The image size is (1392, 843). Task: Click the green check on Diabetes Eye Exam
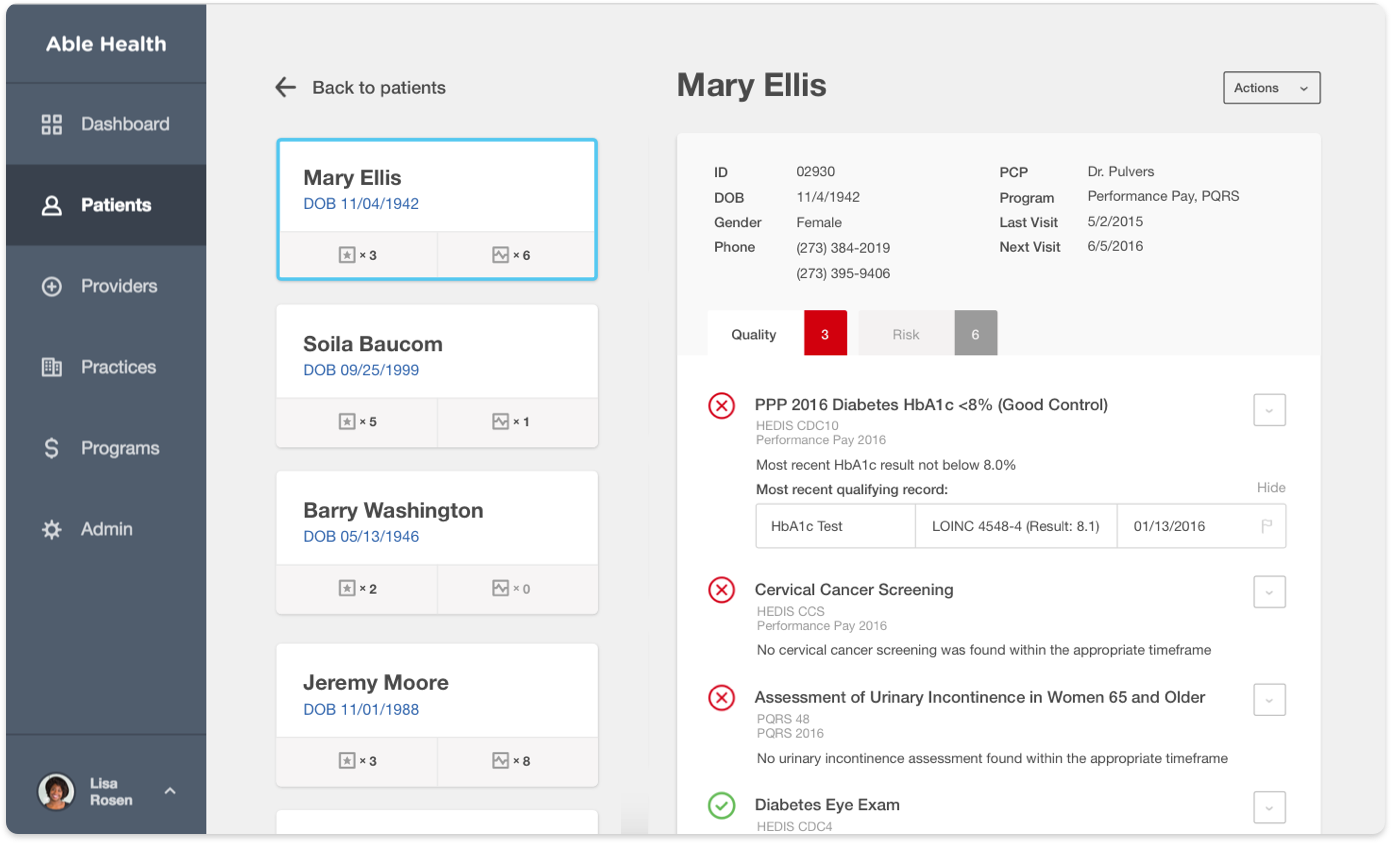(721, 805)
